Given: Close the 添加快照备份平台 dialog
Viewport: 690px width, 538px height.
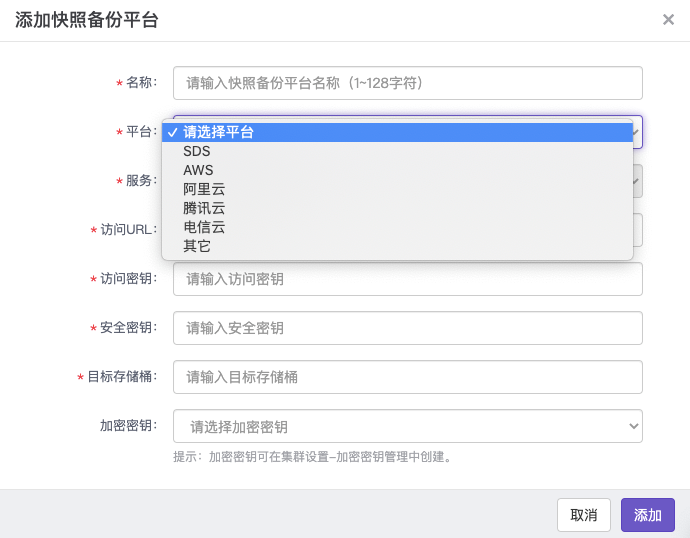Looking at the screenshot, I should [x=668, y=20].
